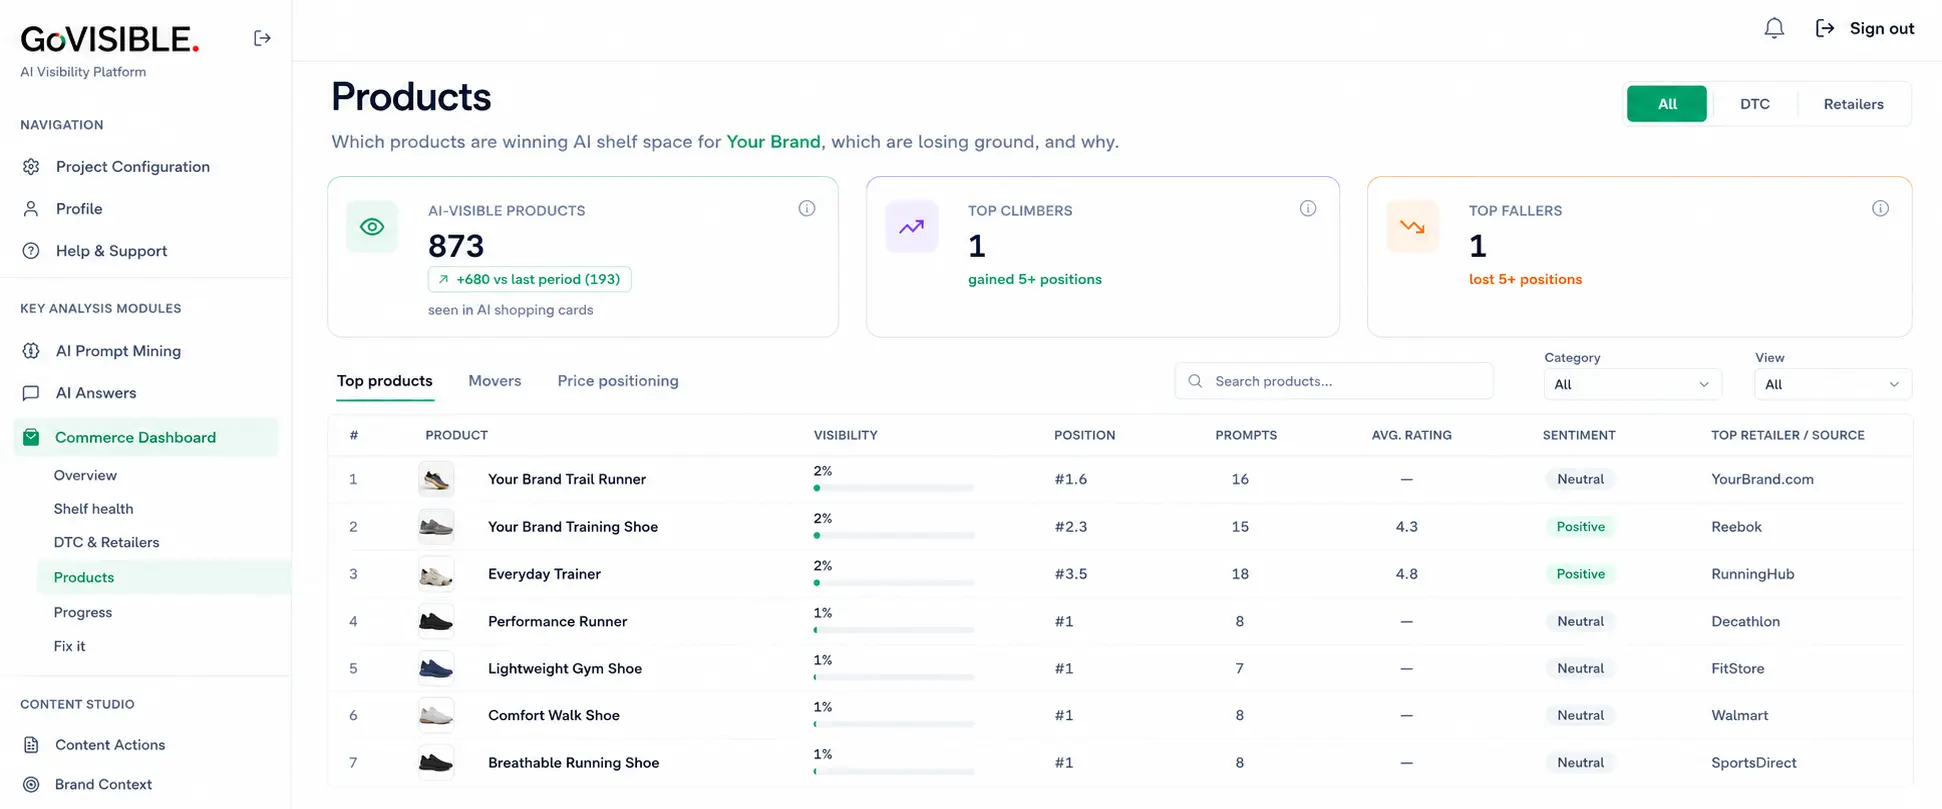Click Neutral badge for Performance Runner

click(1580, 621)
